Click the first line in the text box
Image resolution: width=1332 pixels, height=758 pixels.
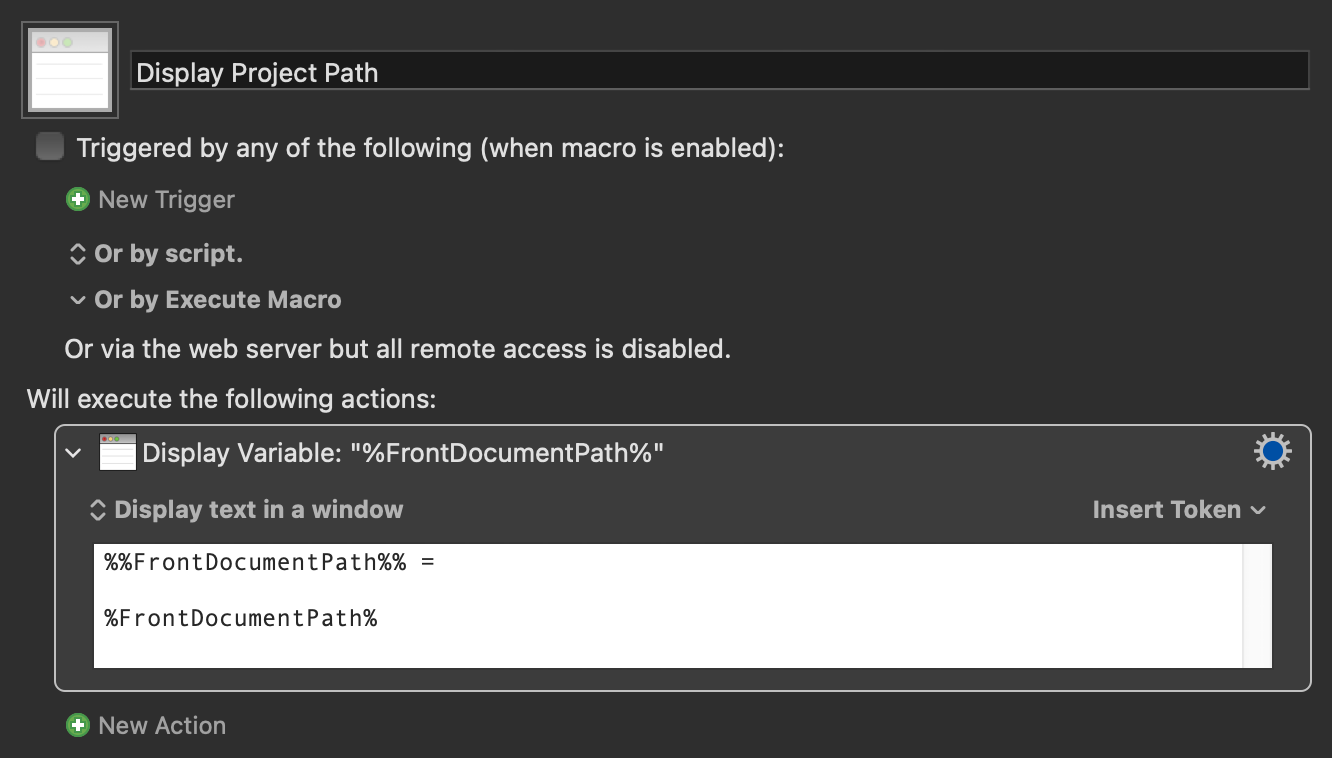click(270, 563)
